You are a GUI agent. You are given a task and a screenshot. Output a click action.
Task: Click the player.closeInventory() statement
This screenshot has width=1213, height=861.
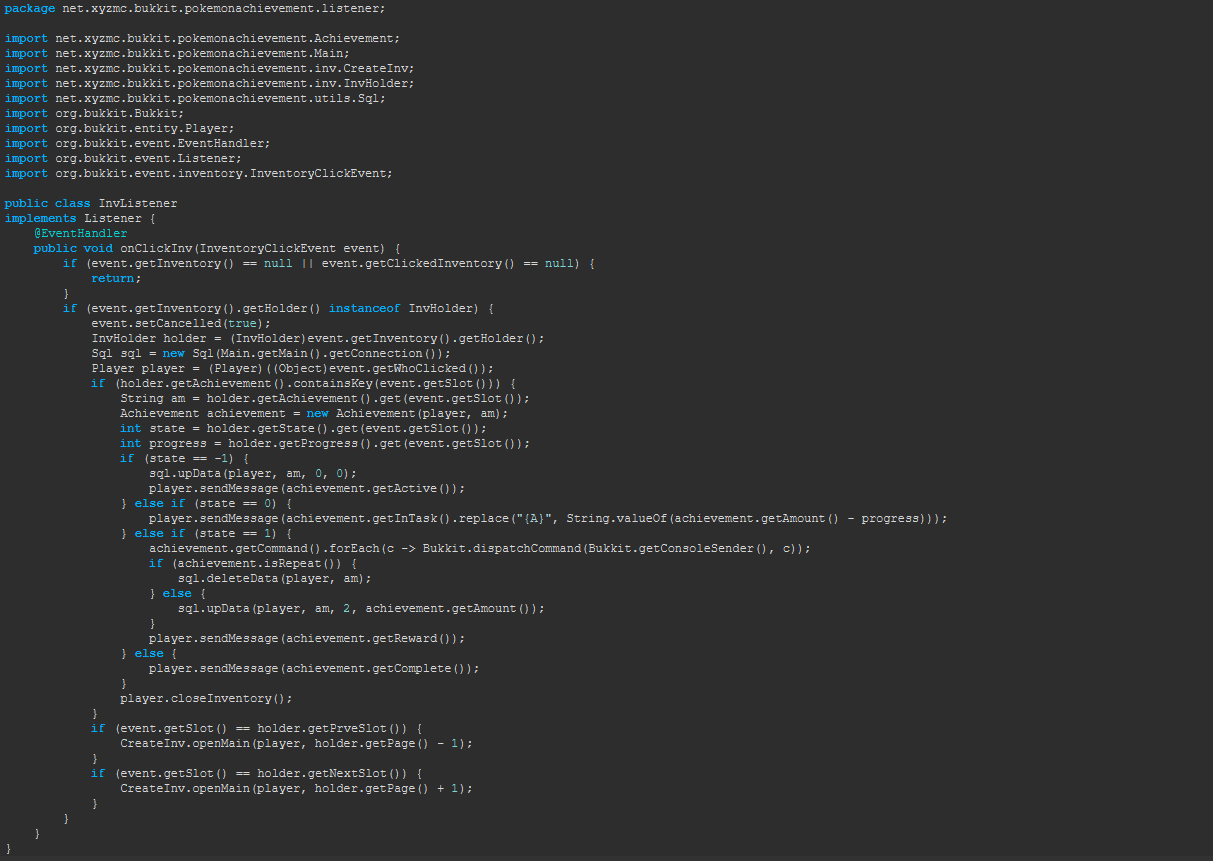206,698
